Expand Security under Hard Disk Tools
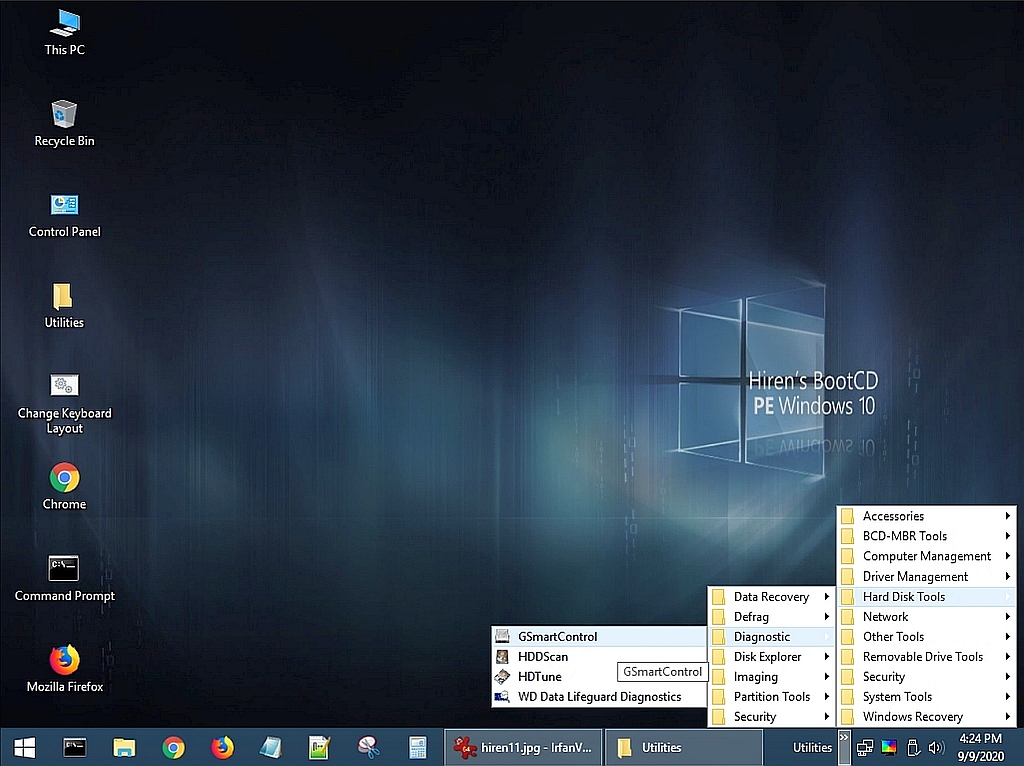This screenshot has width=1024, height=766. coord(771,716)
